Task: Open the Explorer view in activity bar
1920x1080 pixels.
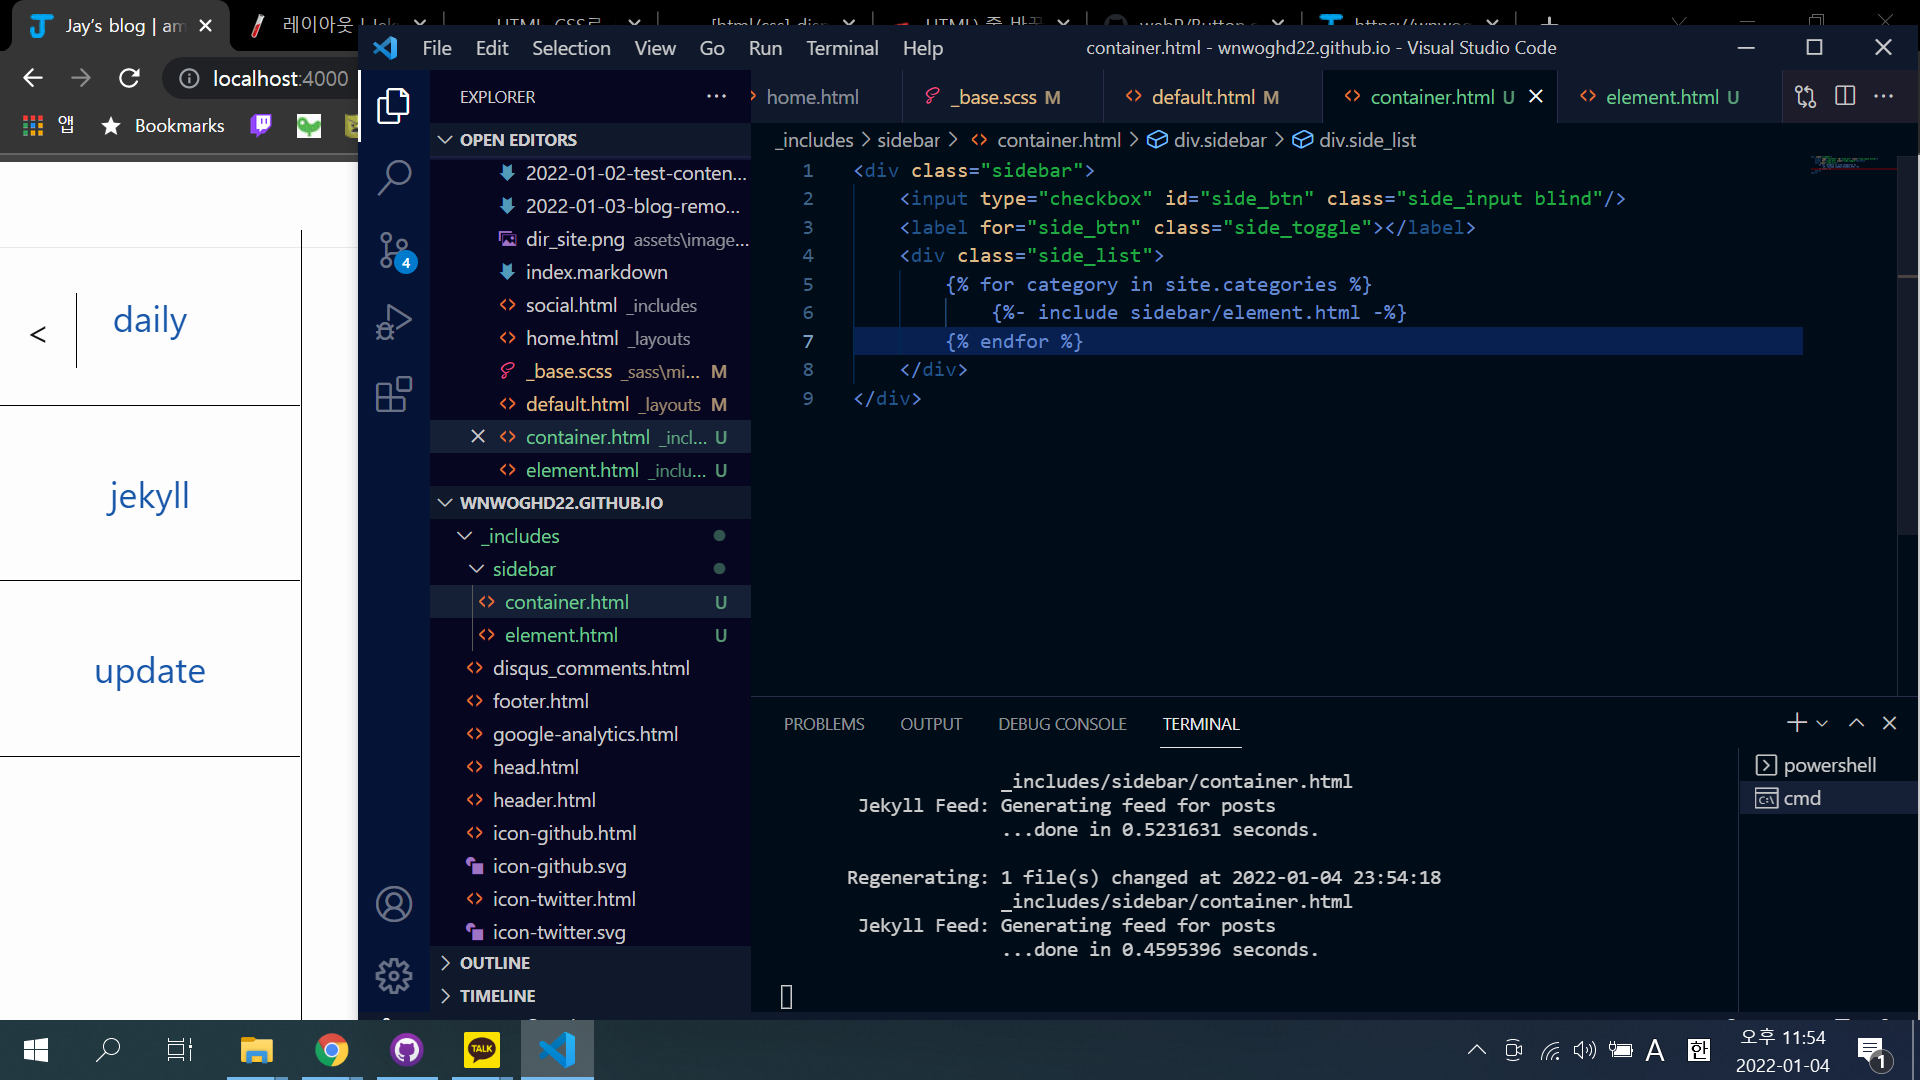Action: (393, 106)
